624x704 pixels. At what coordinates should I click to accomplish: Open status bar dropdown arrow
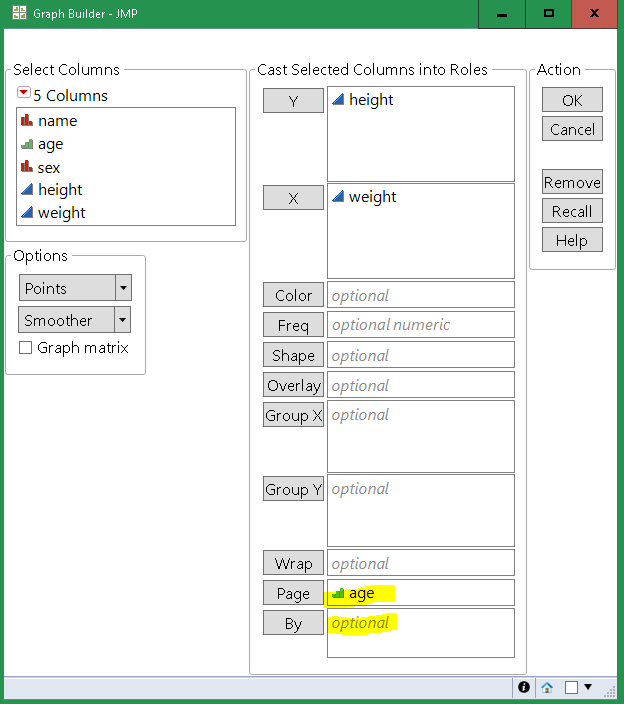(588, 688)
